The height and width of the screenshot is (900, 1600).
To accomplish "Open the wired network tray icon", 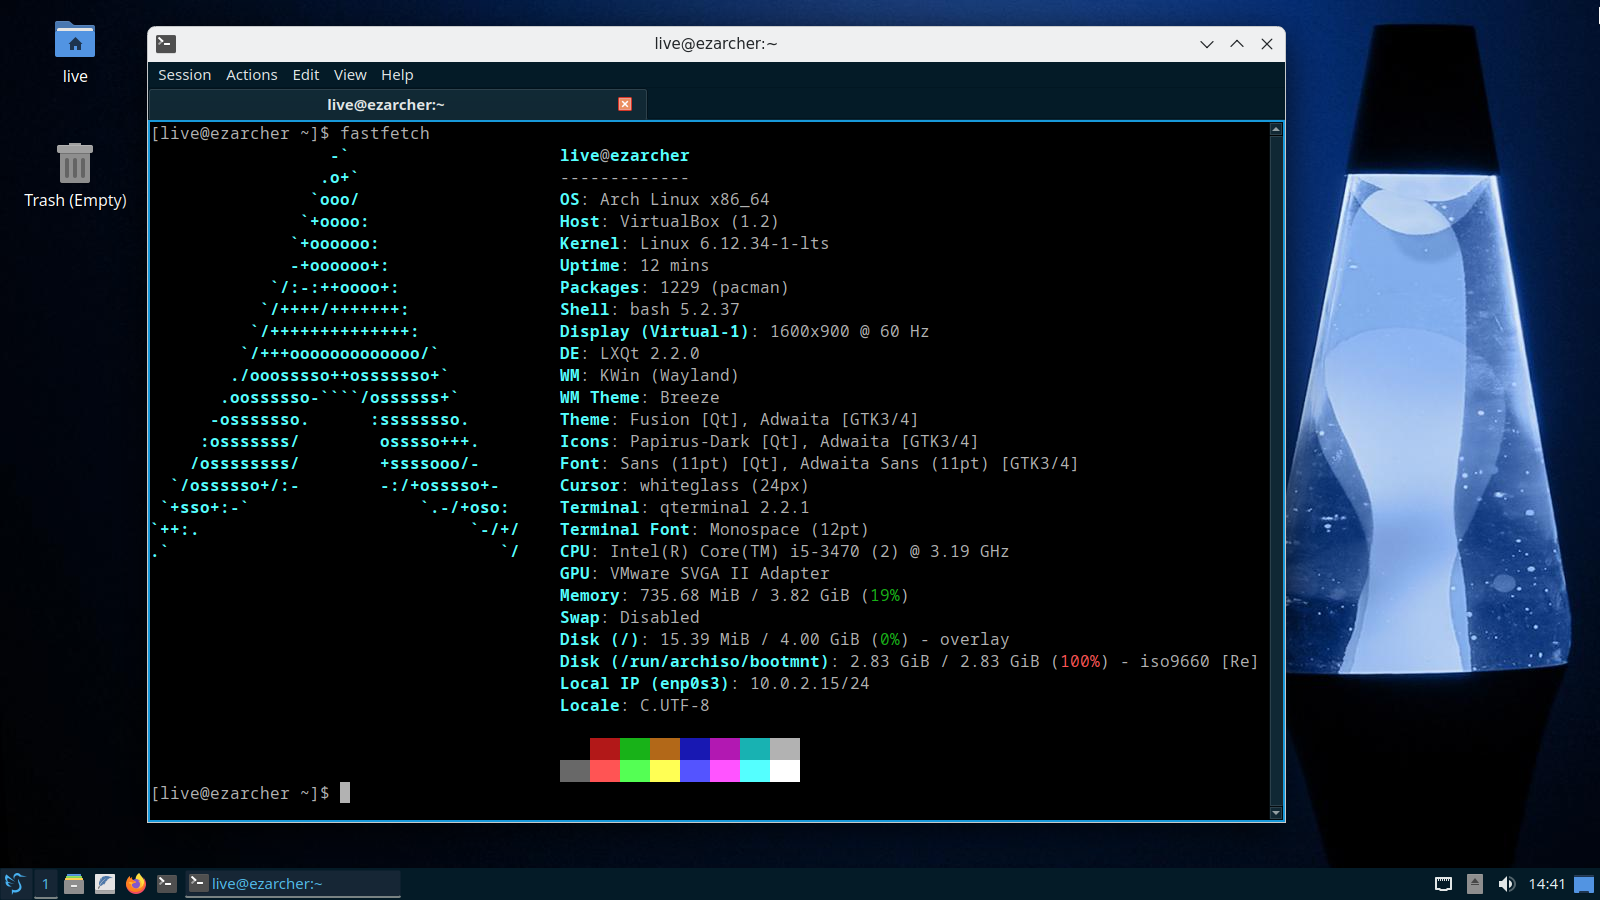I will [1443, 883].
